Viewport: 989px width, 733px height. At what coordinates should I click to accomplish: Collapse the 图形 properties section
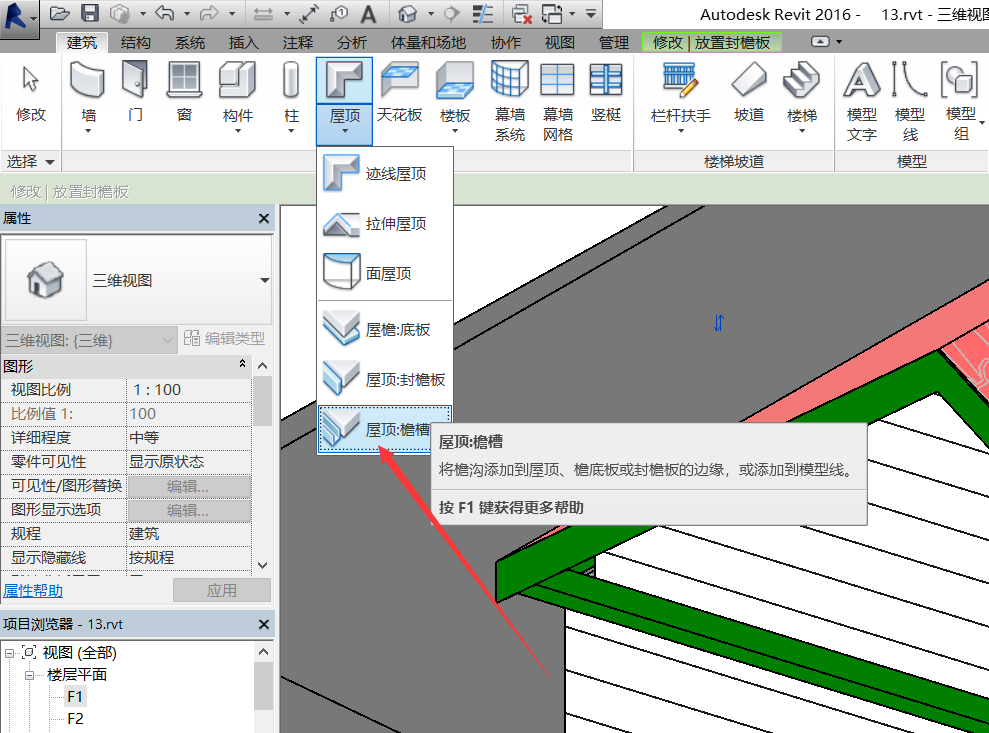[242, 366]
